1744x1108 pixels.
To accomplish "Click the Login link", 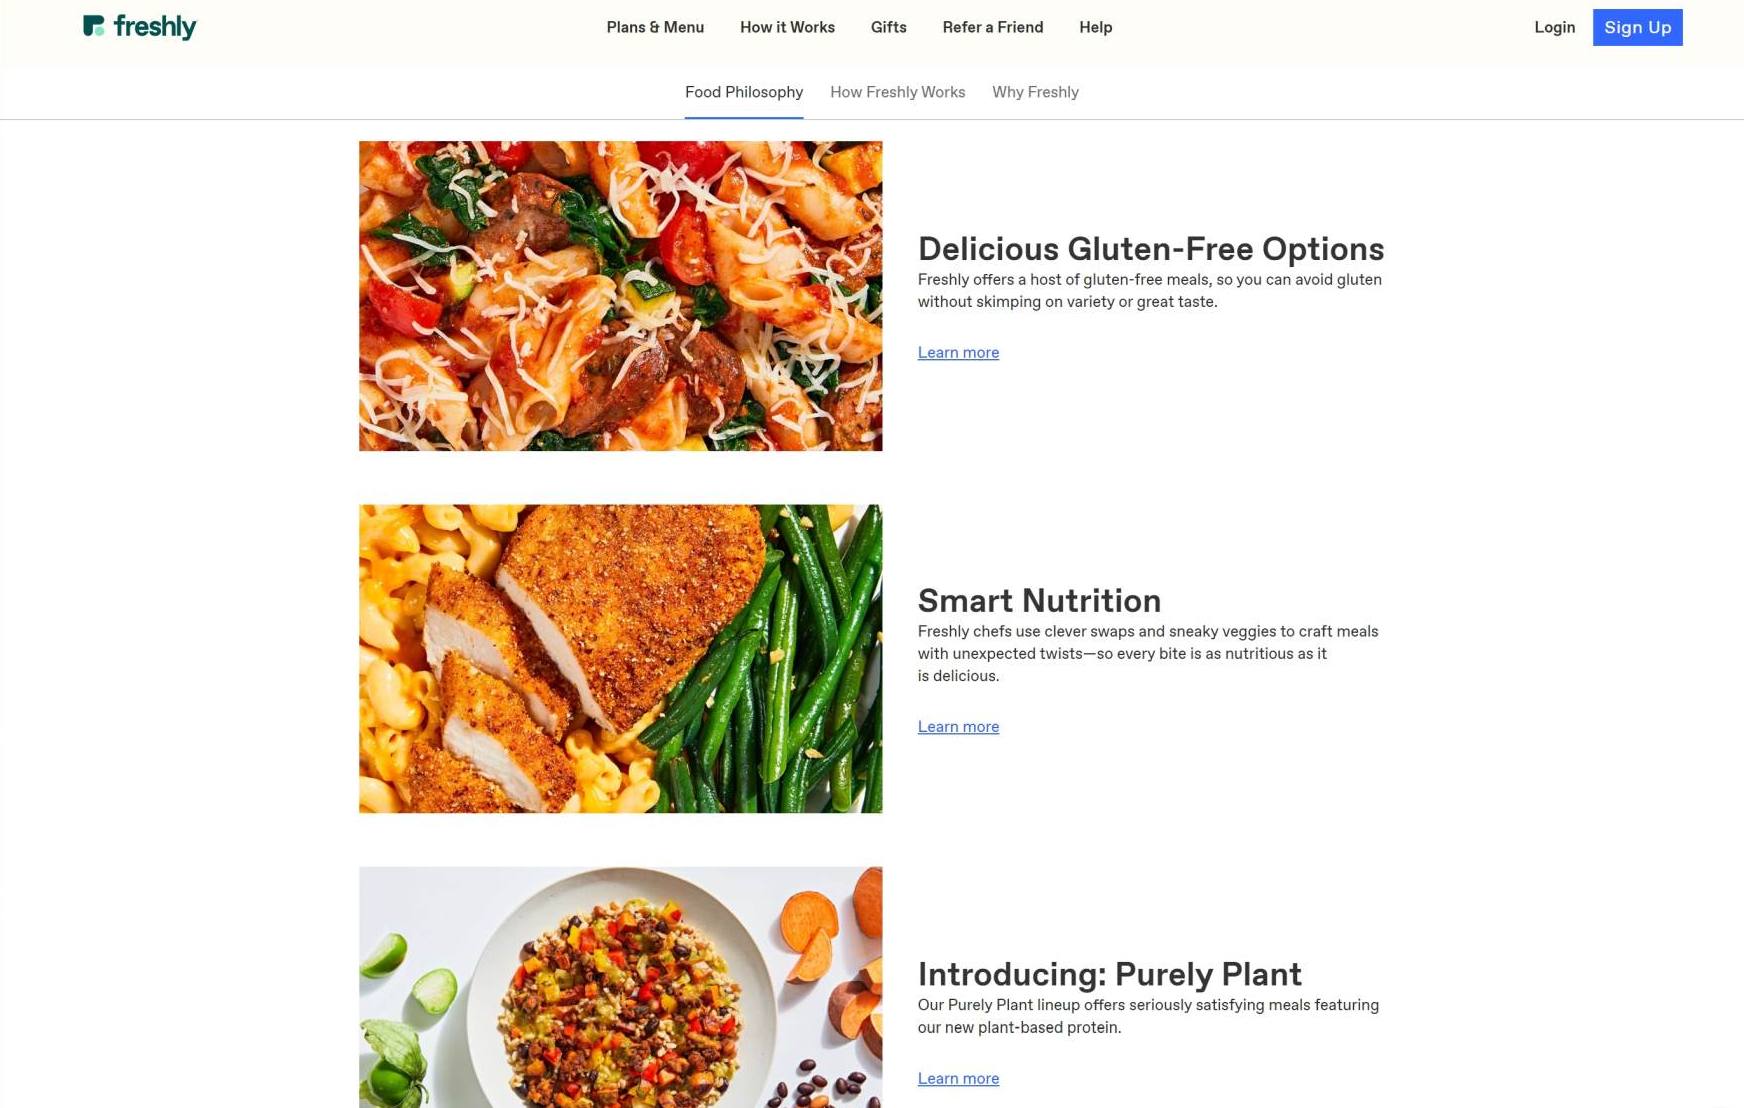I will coord(1554,27).
